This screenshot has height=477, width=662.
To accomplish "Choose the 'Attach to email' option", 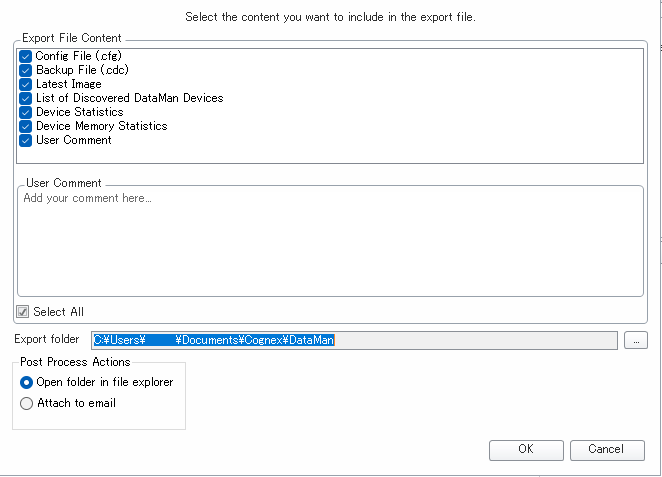I will [x=27, y=404].
